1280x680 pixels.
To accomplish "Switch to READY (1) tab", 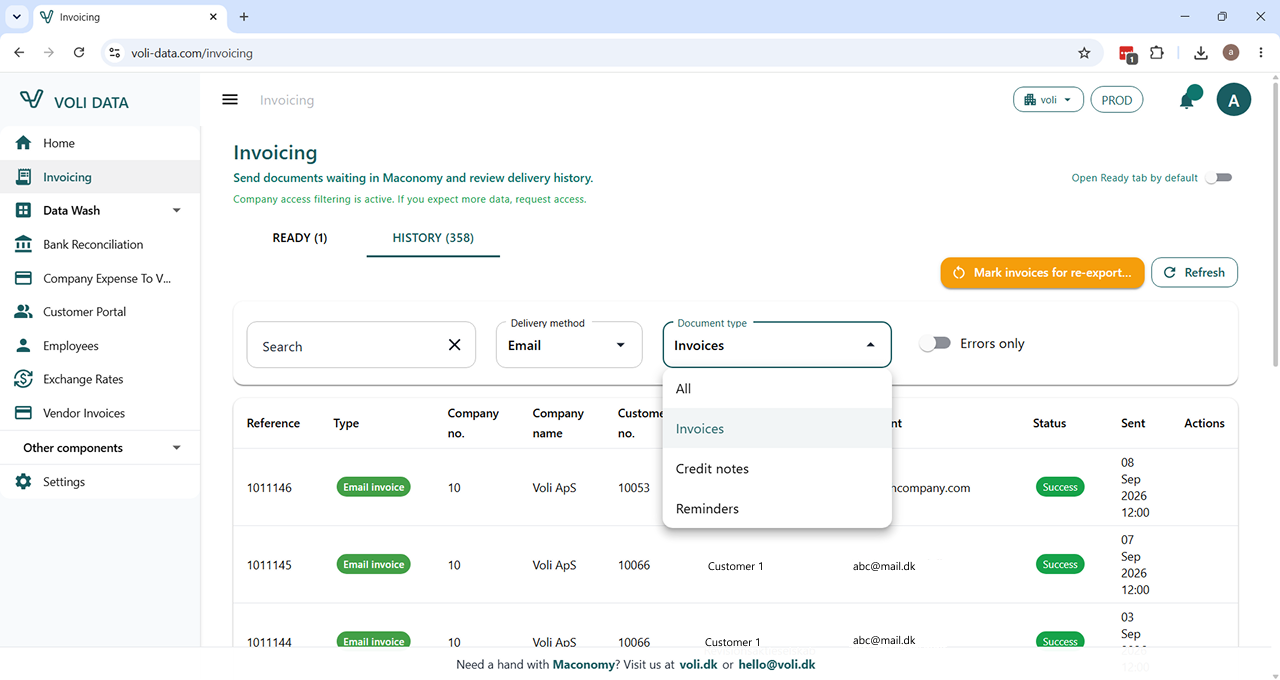I will pos(300,238).
